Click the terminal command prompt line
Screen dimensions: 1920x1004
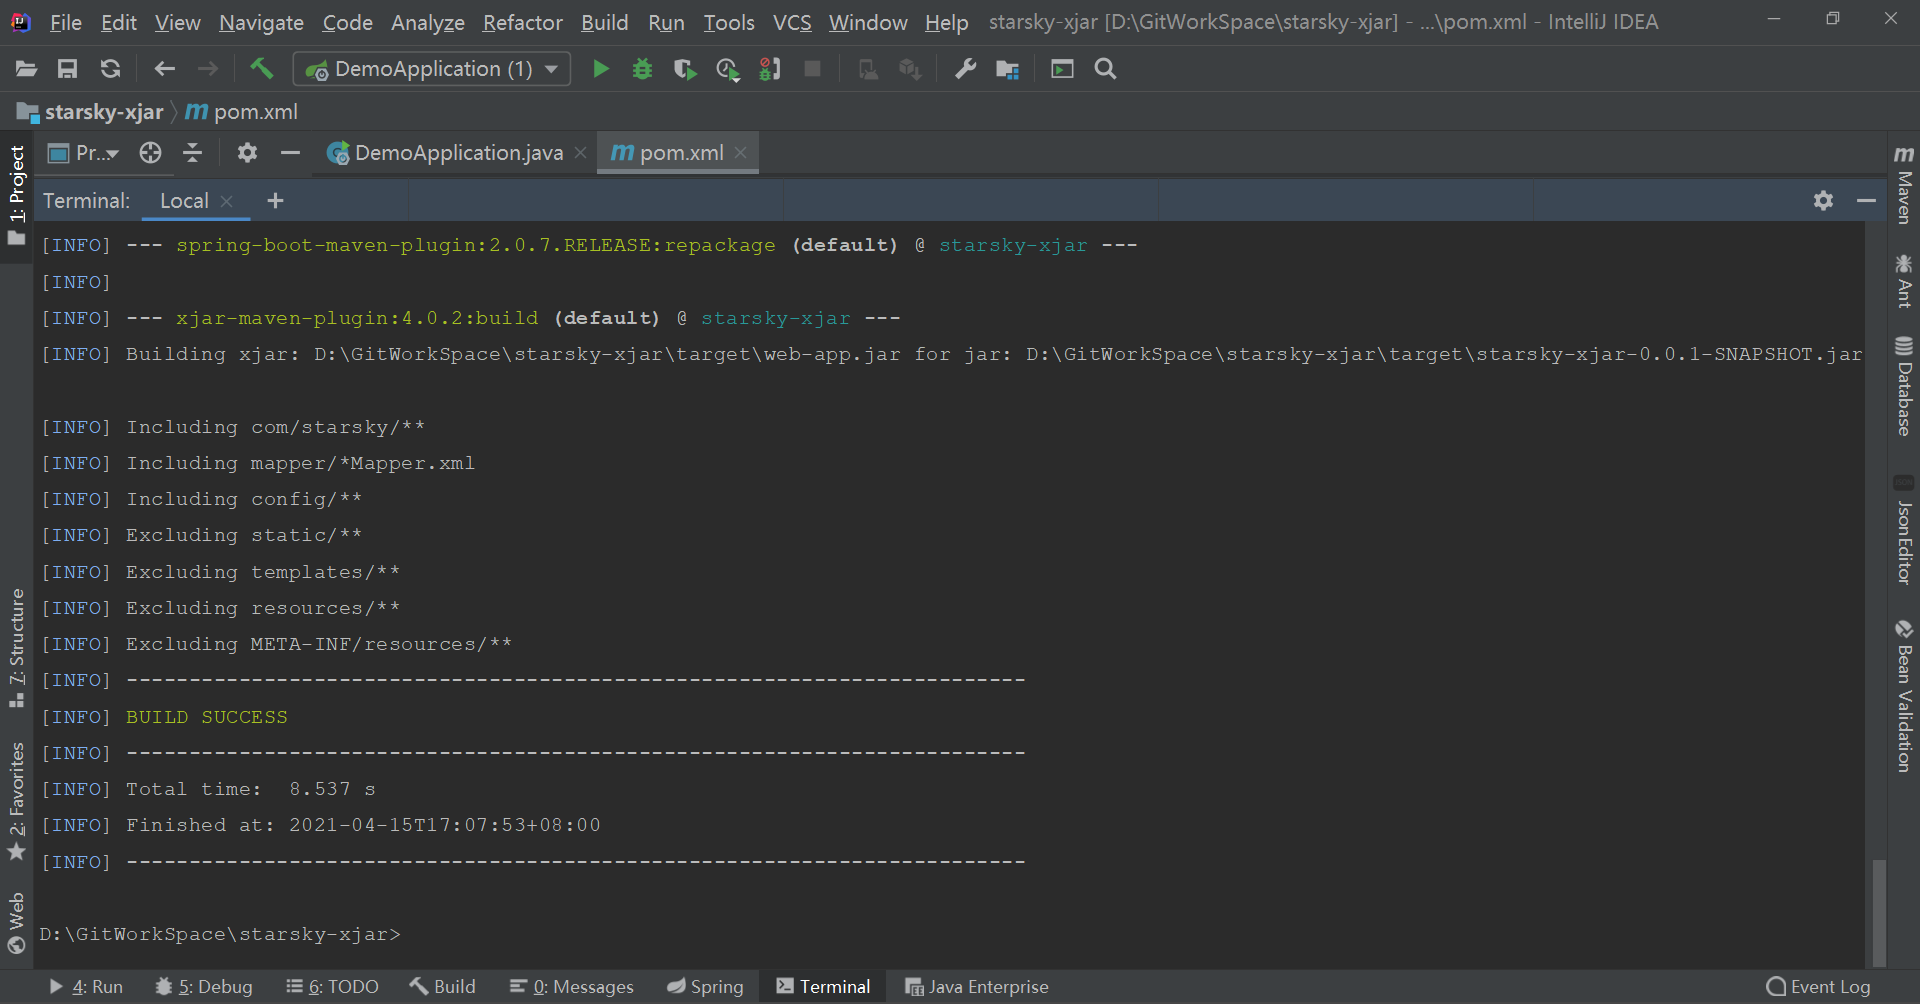pyautogui.click(x=220, y=934)
